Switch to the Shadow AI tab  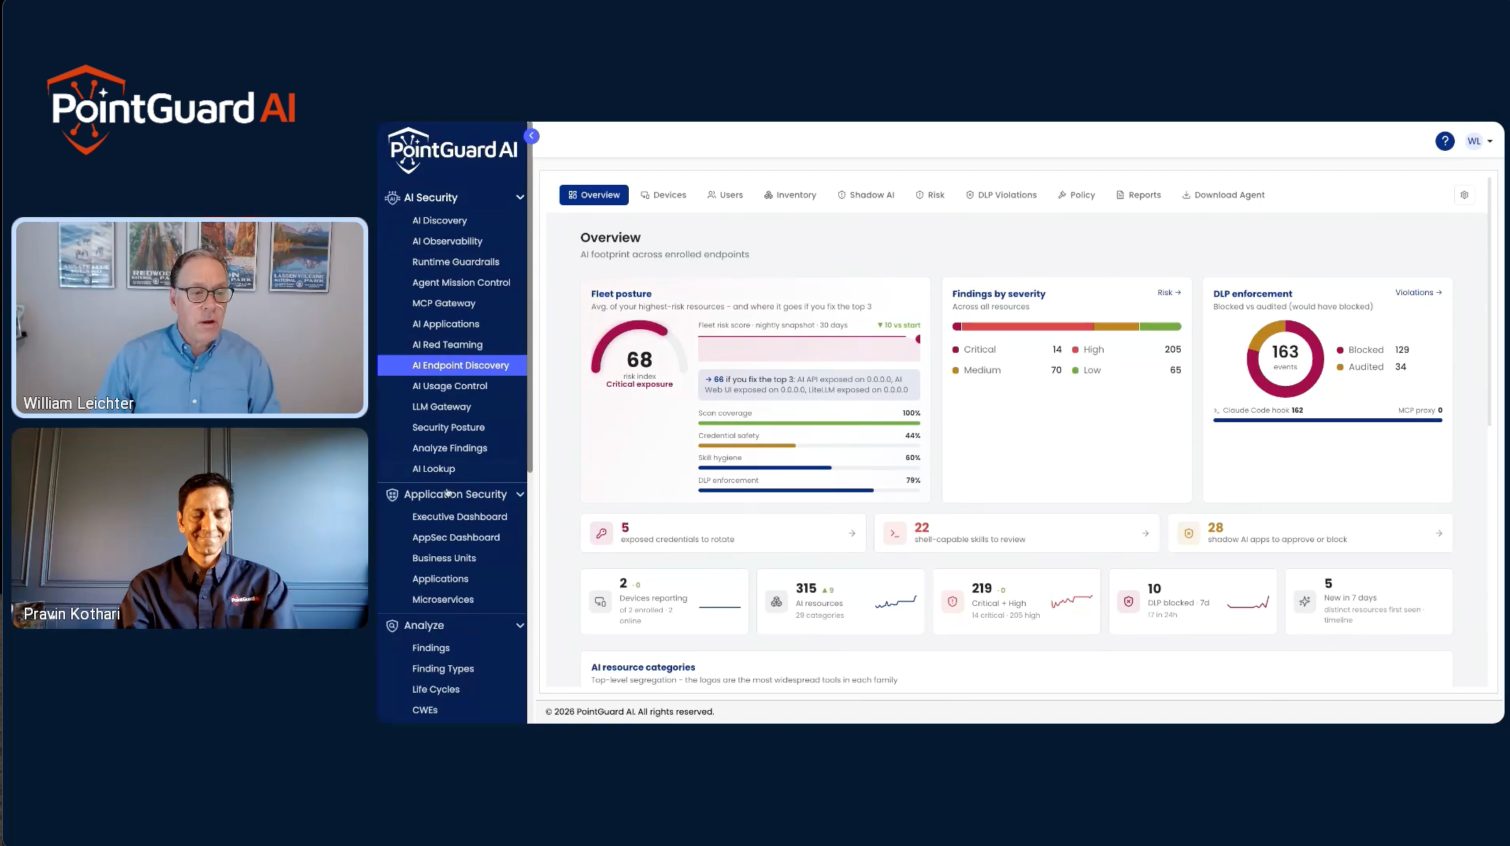tap(866, 195)
